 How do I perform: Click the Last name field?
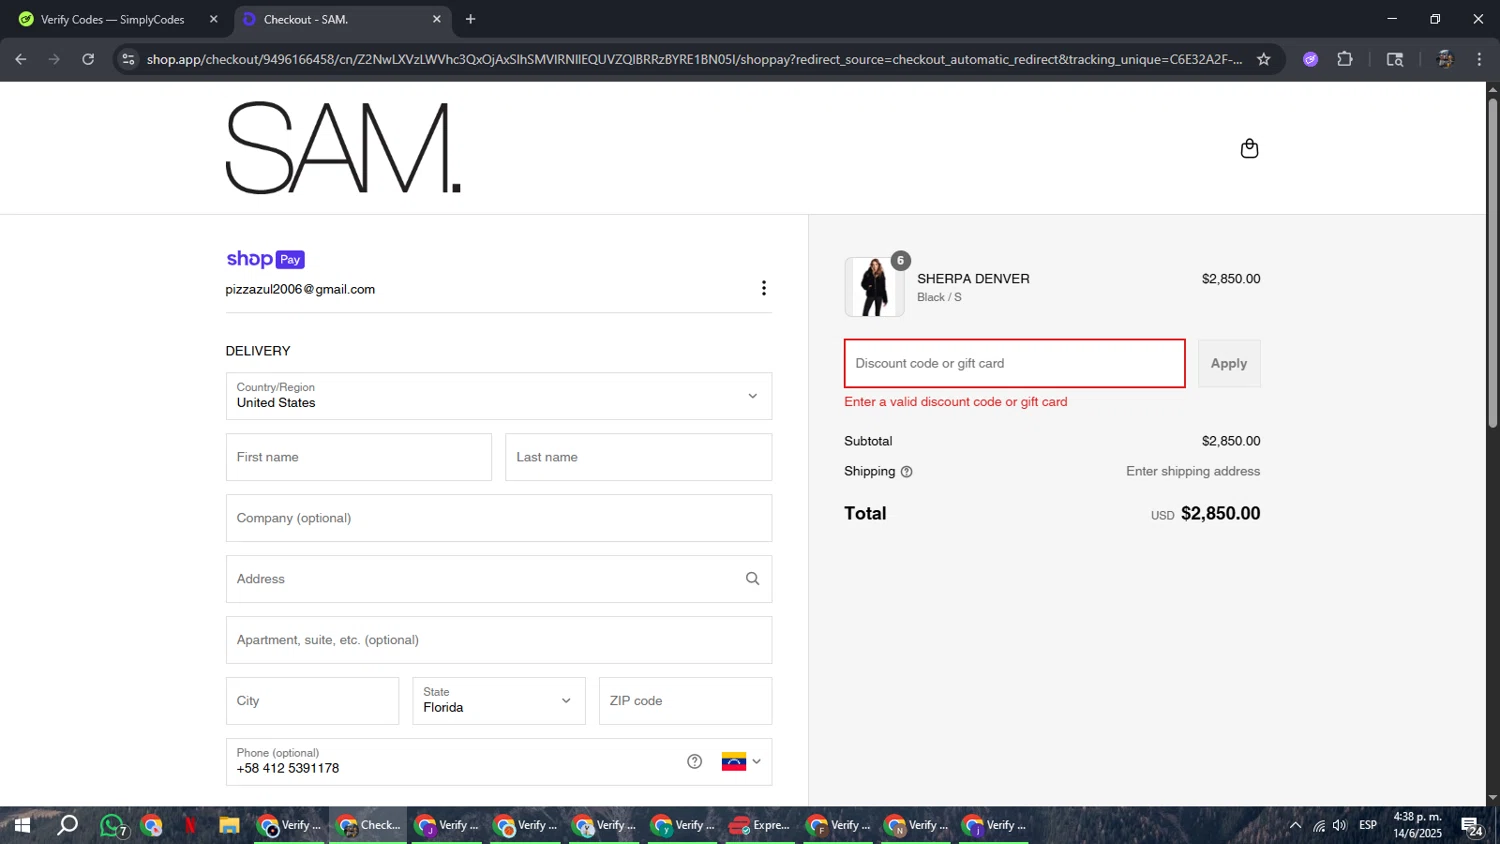point(638,457)
